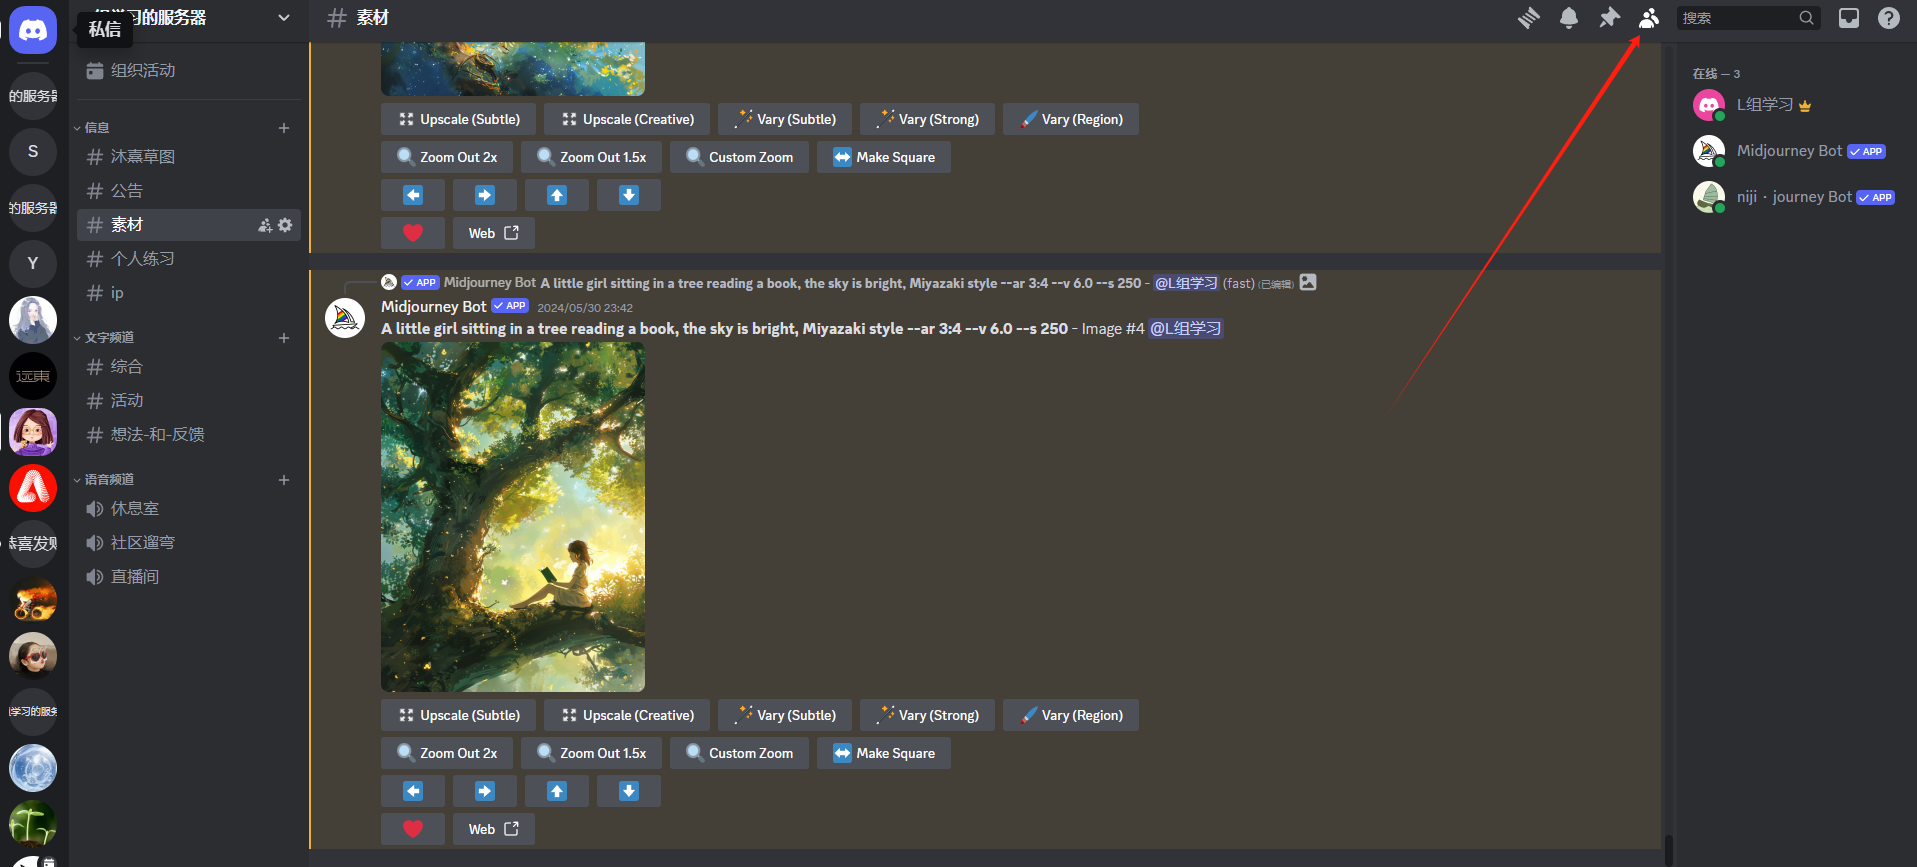Image resolution: width=1917 pixels, height=867 pixels.
Task: Open the 沐熹草图 channel
Action: pos(189,157)
